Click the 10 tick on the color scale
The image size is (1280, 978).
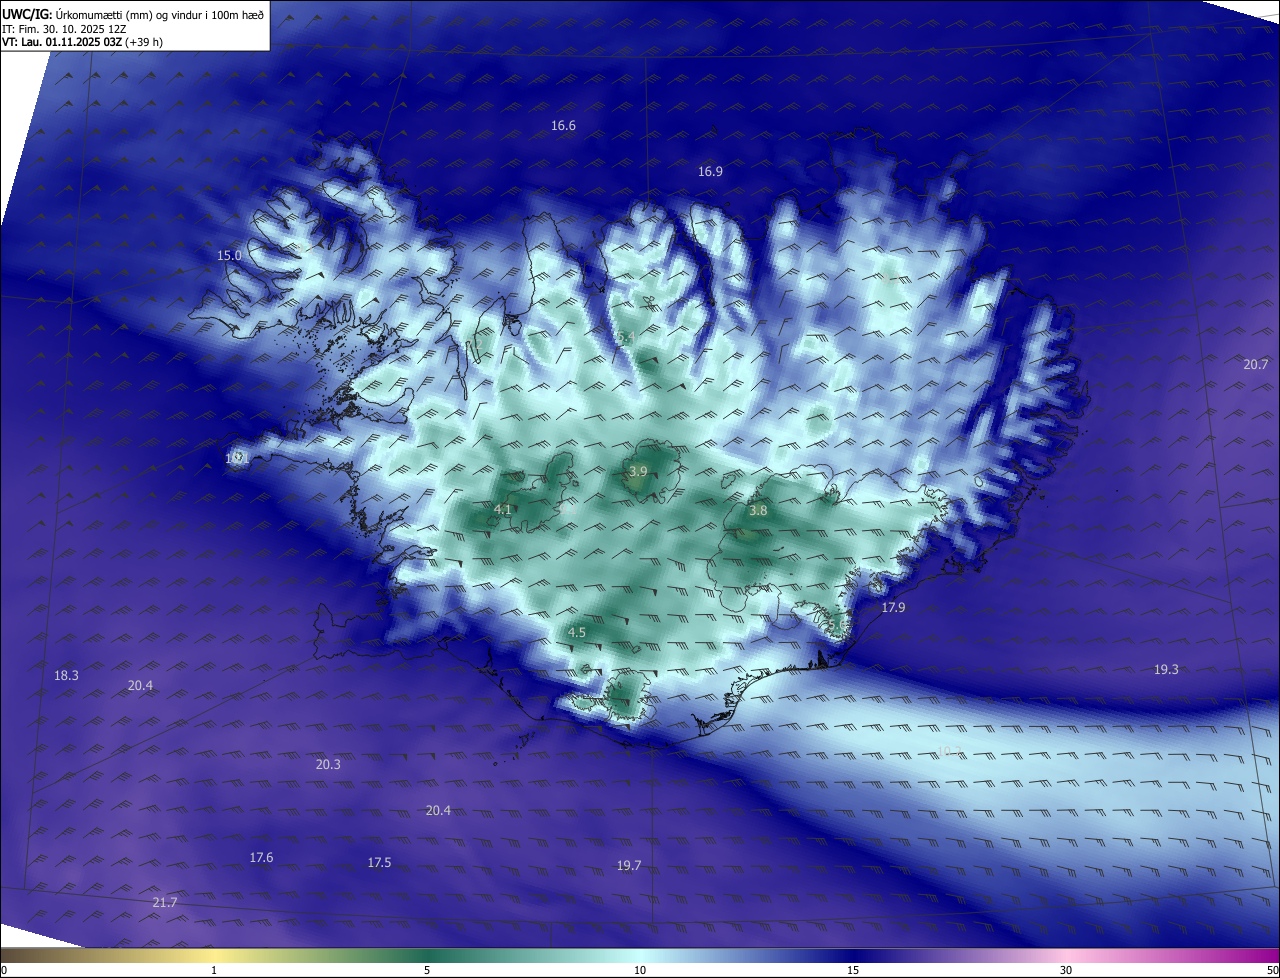(x=640, y=970)
